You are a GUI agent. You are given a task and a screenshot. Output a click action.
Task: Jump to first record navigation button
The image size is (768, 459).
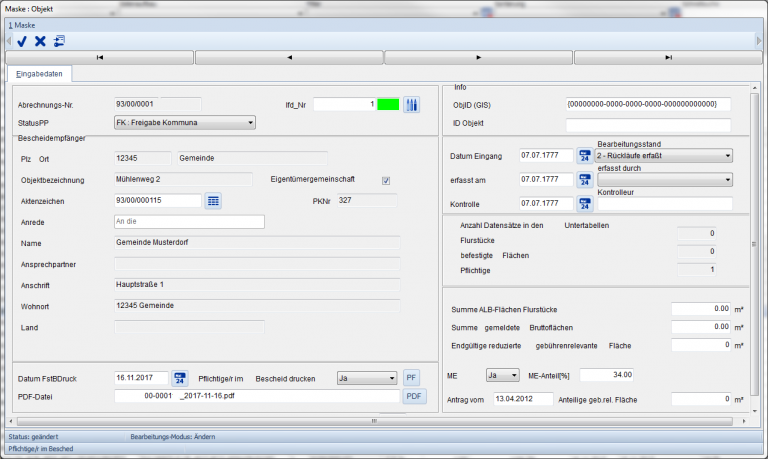(x=99, y=57)
